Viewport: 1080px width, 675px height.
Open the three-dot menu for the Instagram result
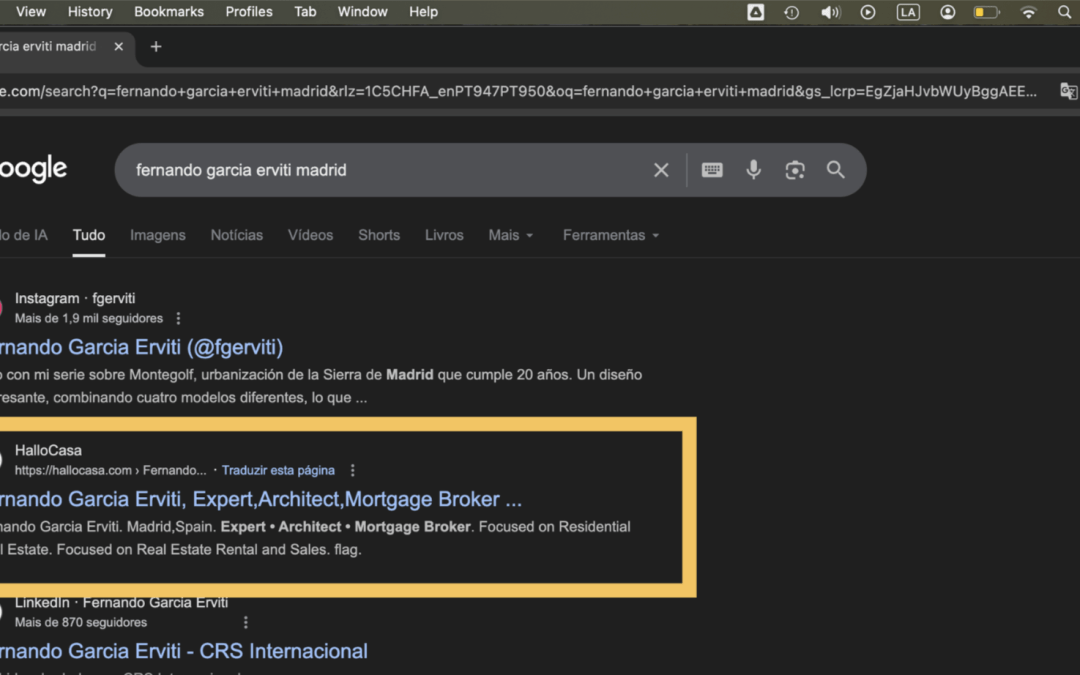(x=178, y=318)
